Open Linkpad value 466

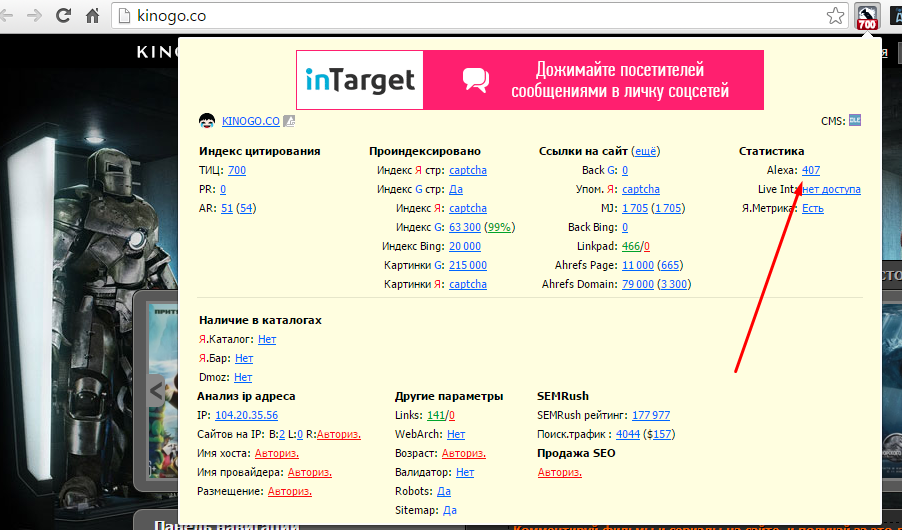pos(631,246)
